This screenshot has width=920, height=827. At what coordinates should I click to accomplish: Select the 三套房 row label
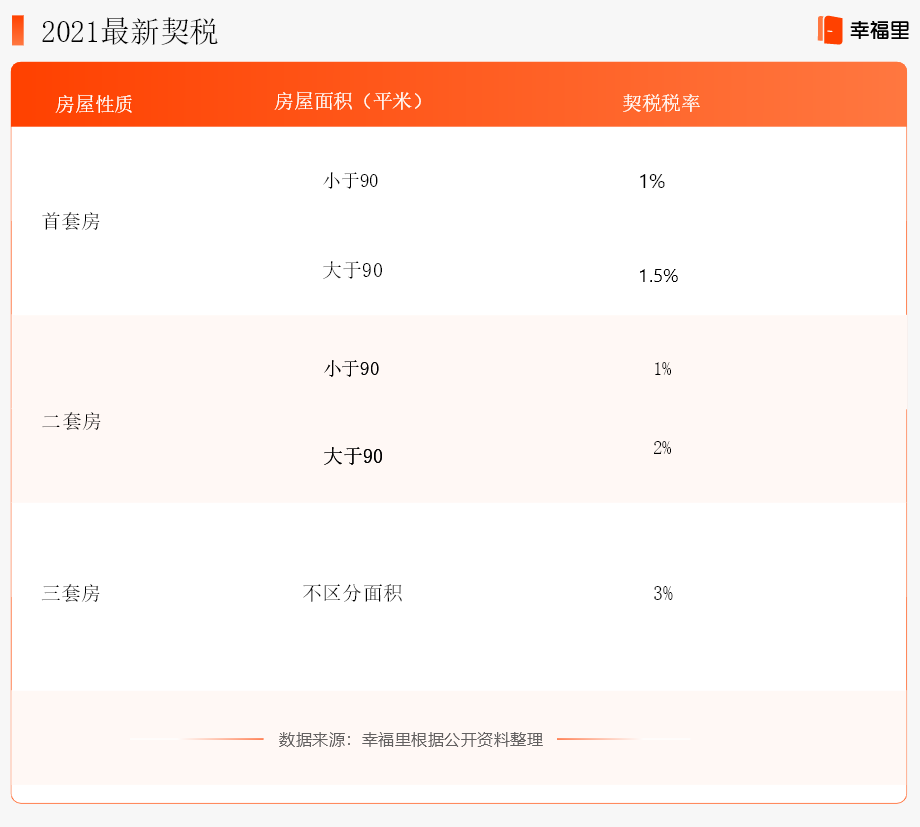pyautogui.click(x=71, y=593)
